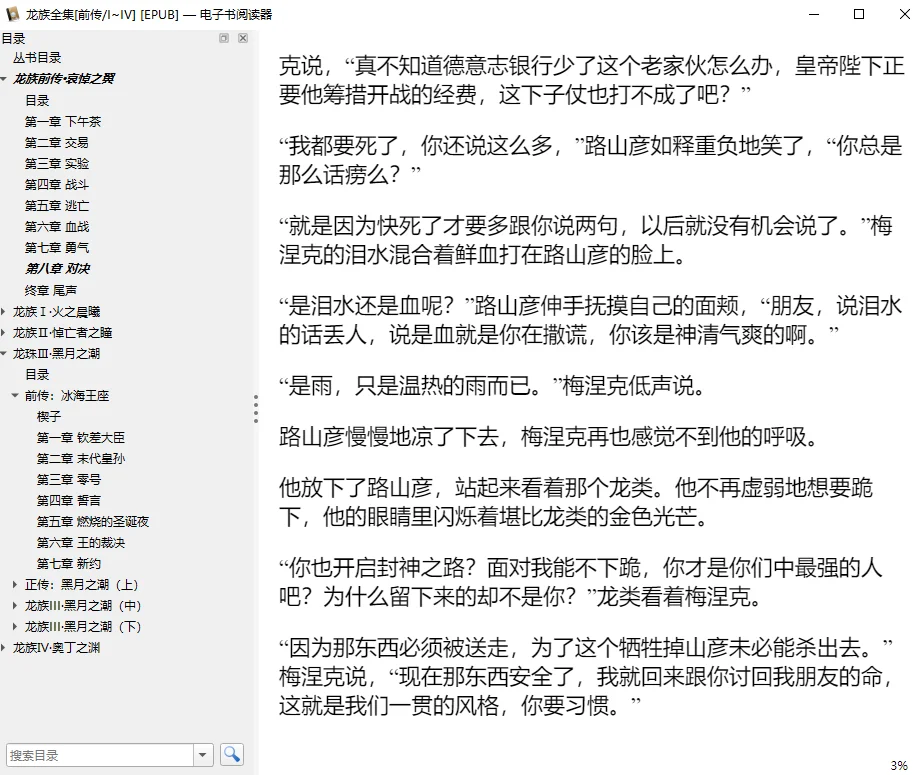The width and height of the screenshot is (922, 775).
Task: Go to 第一章 钦差大臣
Action: [81, 438]
